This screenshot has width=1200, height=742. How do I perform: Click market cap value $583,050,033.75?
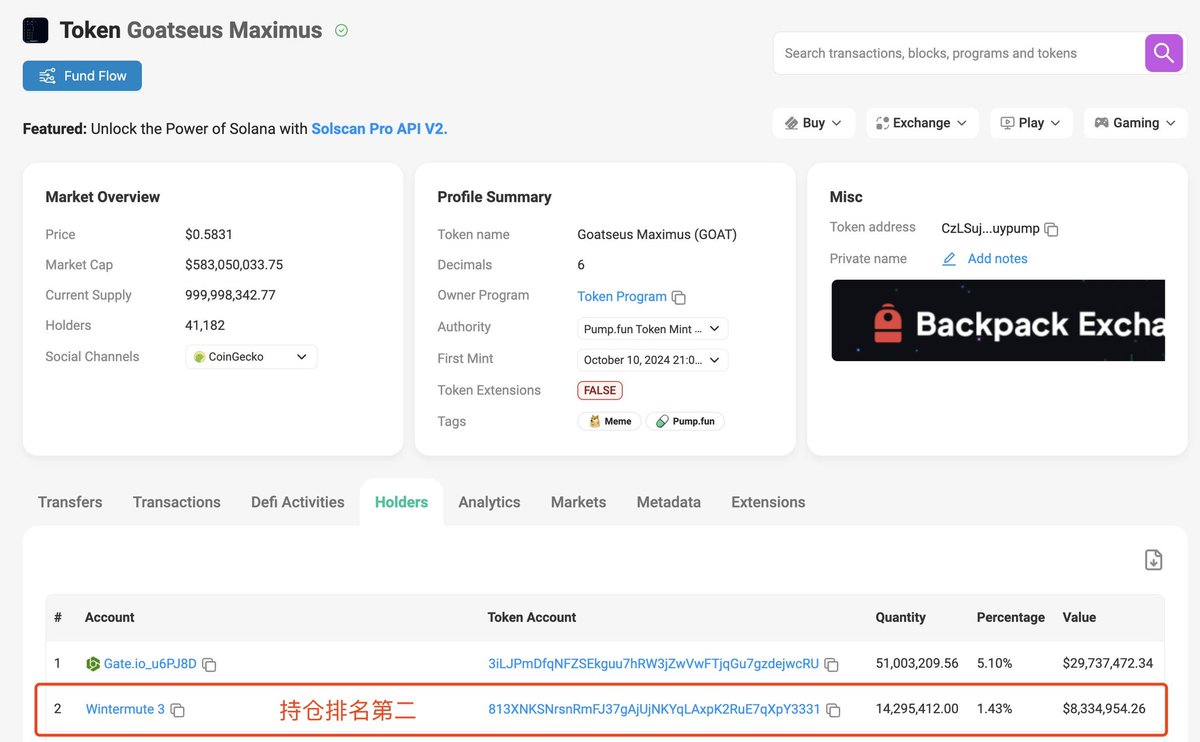[x=234, y=265]
